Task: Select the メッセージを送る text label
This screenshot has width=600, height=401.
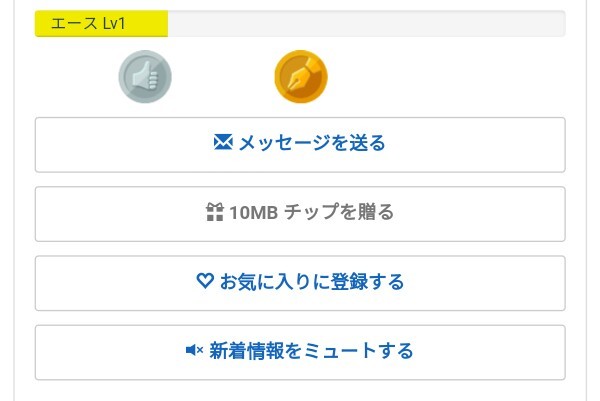Action: click(311, 143)
